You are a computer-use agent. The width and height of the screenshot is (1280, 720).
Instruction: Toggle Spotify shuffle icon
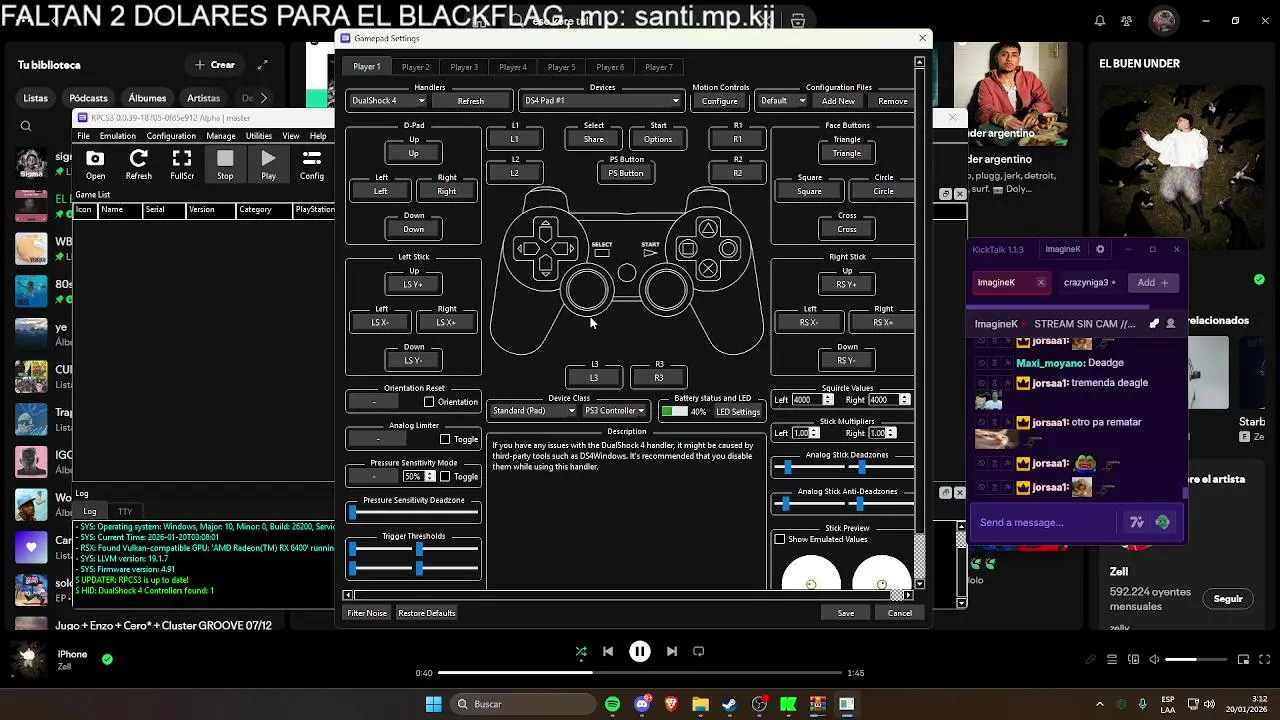pos(581,651)
